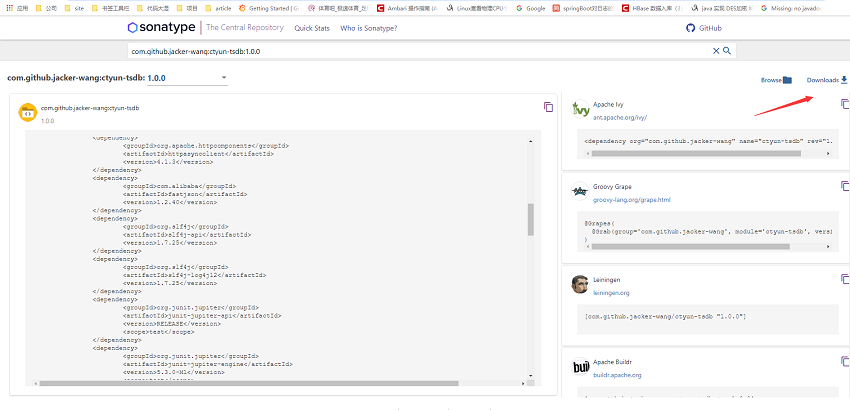This screenshot has width=850, height=410.
Task: Click Leiningen snippet code text
Action: (x=666, y=316)
